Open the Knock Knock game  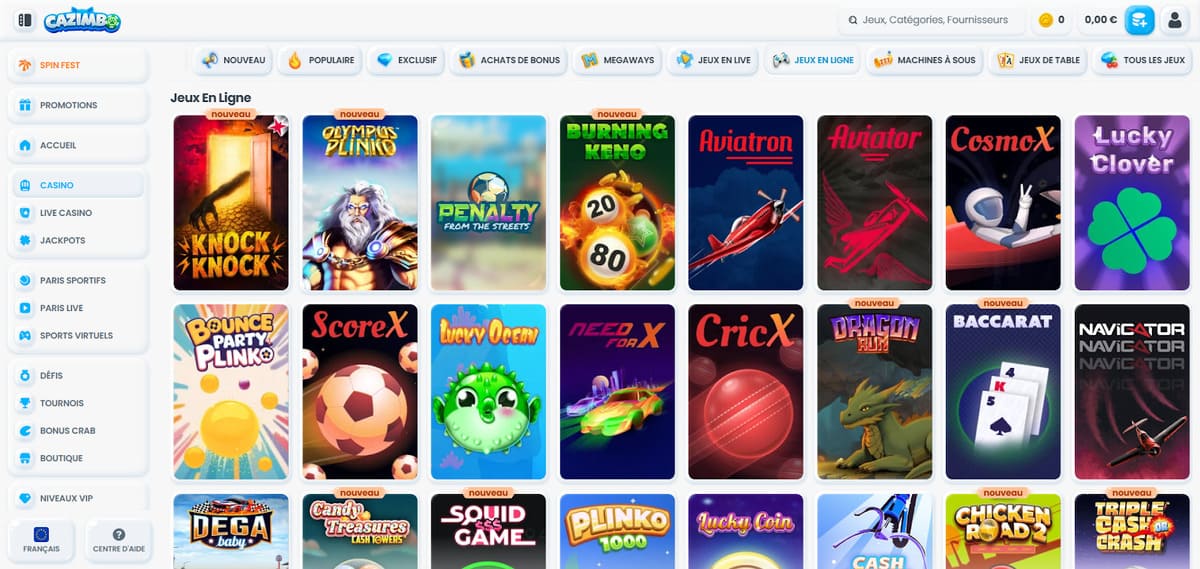231,203
